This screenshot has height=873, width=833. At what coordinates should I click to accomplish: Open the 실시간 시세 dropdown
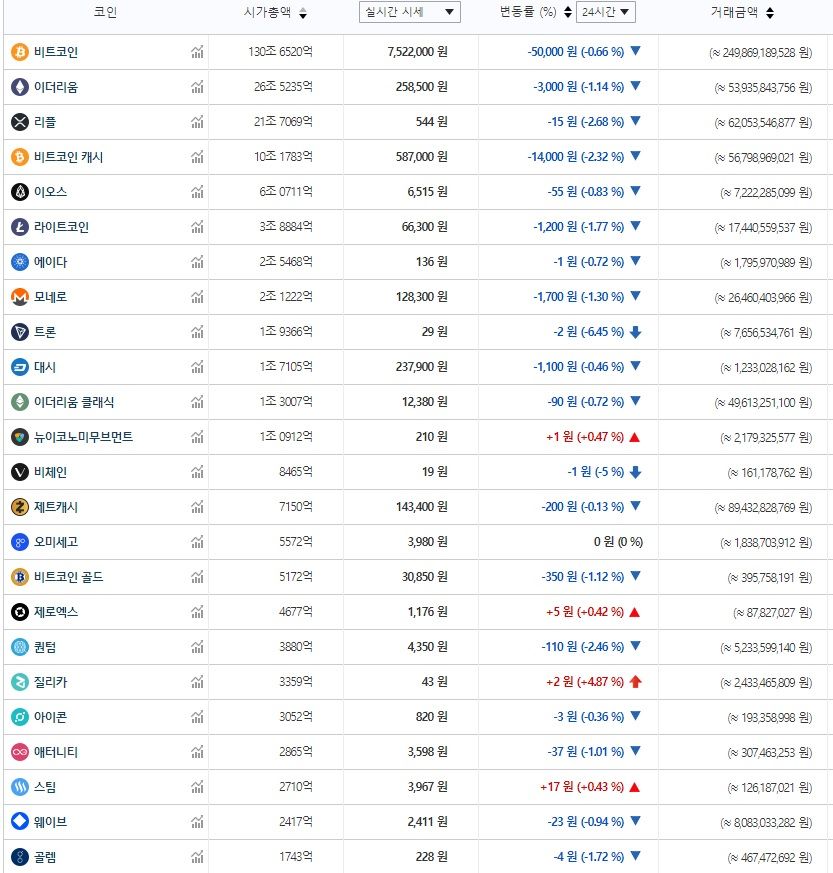(x=410, y=12)
